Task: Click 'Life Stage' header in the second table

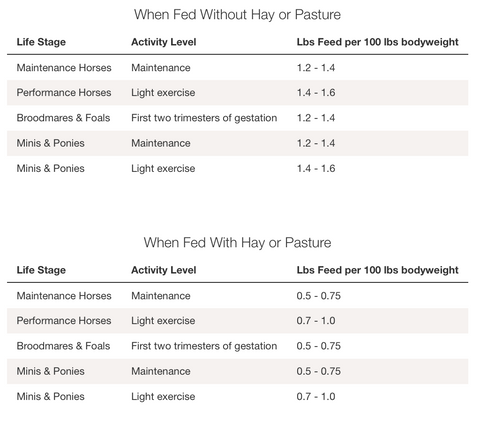Action: (41, 270)
